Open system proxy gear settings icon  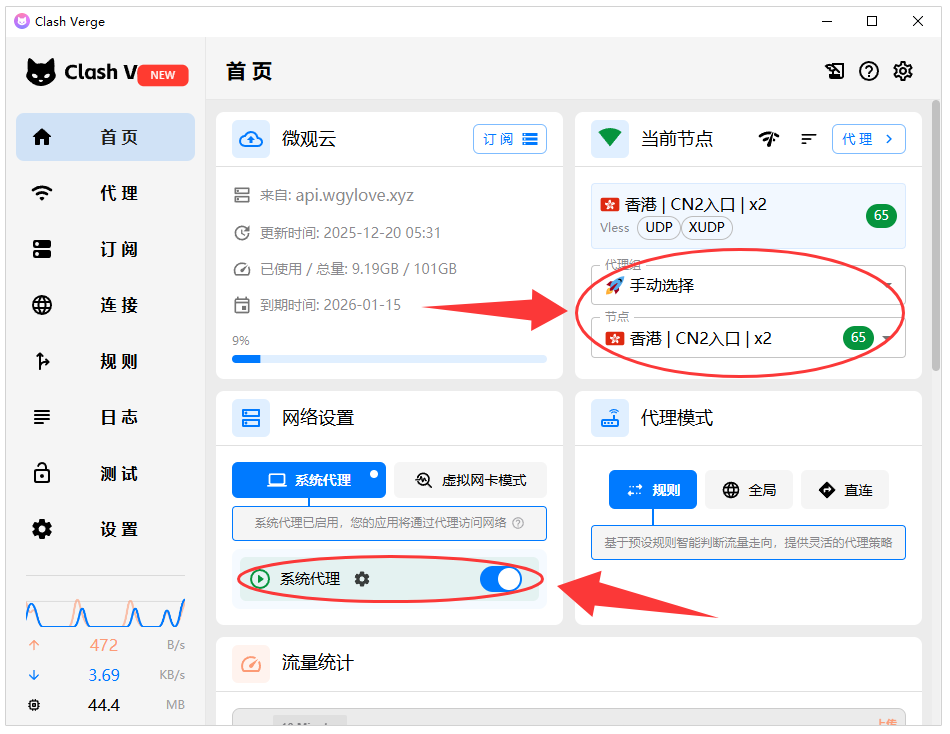pyautogui.click(x=362, y=579)
